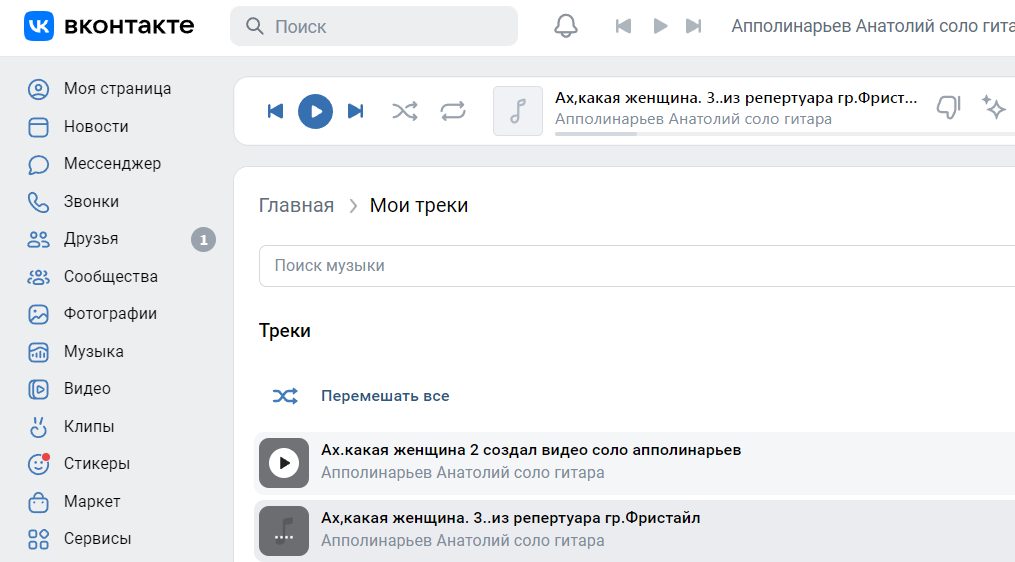This screenshot has width=1015, height=562.
Task: Click the music note cover in player
Action: click(518, 111)
